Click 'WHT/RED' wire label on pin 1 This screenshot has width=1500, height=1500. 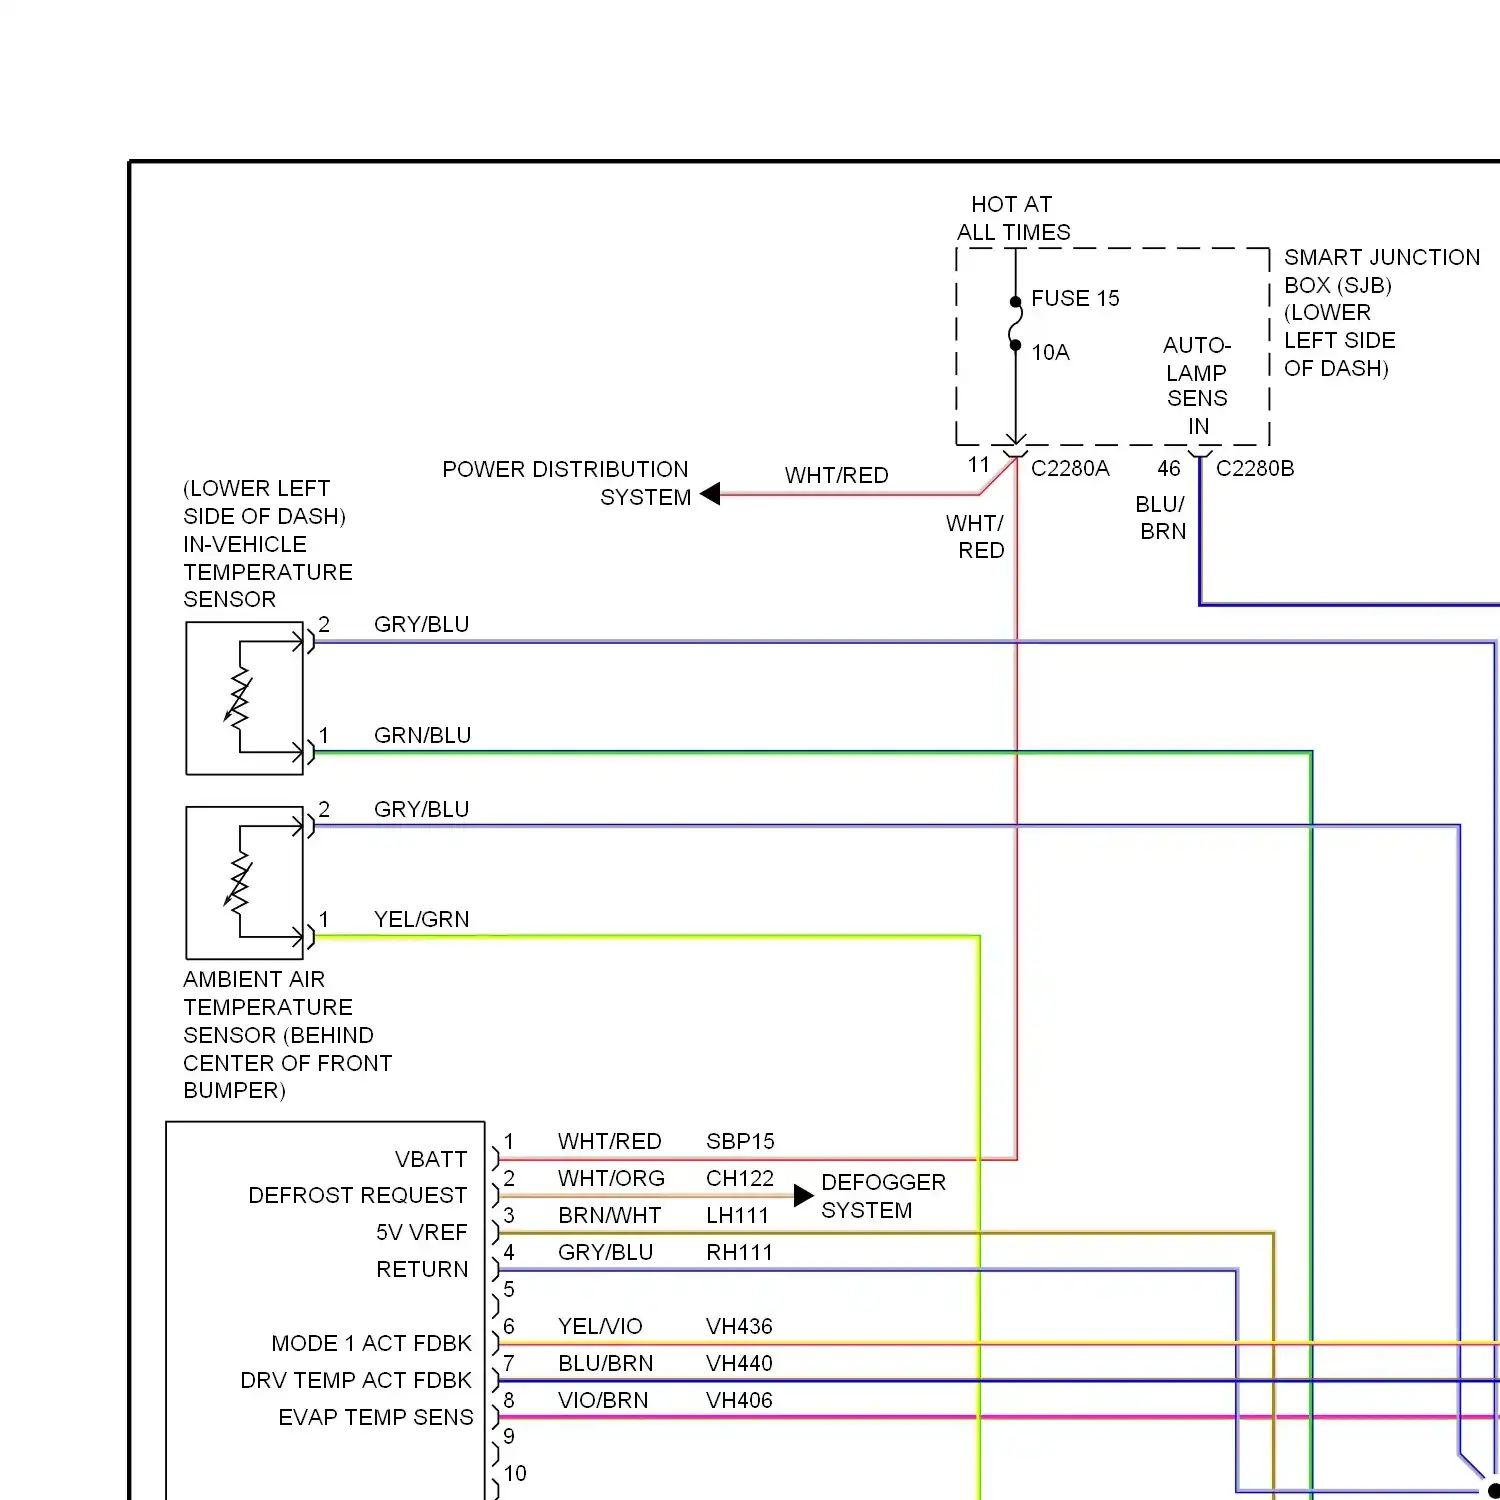(x=610, y=1141)
